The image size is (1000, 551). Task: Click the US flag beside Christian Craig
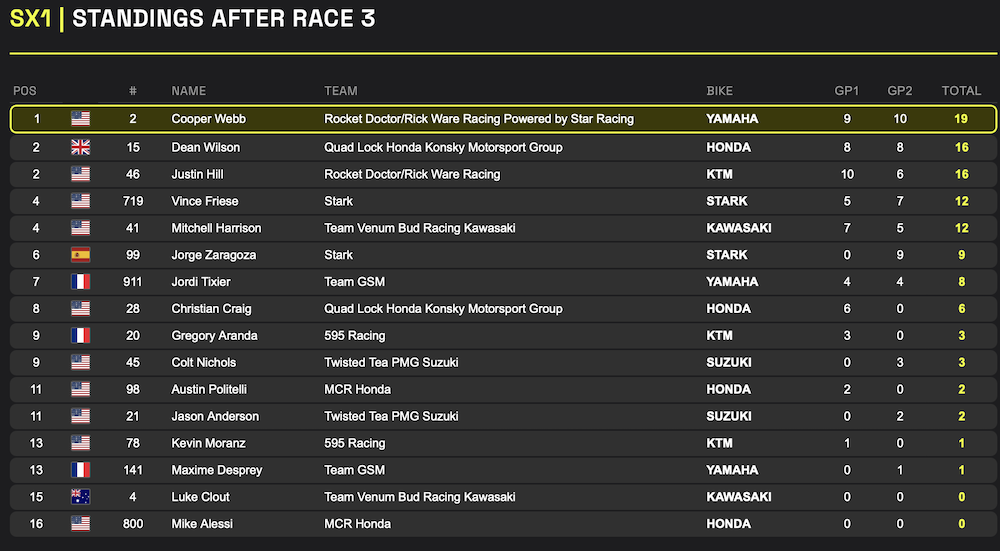80,309
